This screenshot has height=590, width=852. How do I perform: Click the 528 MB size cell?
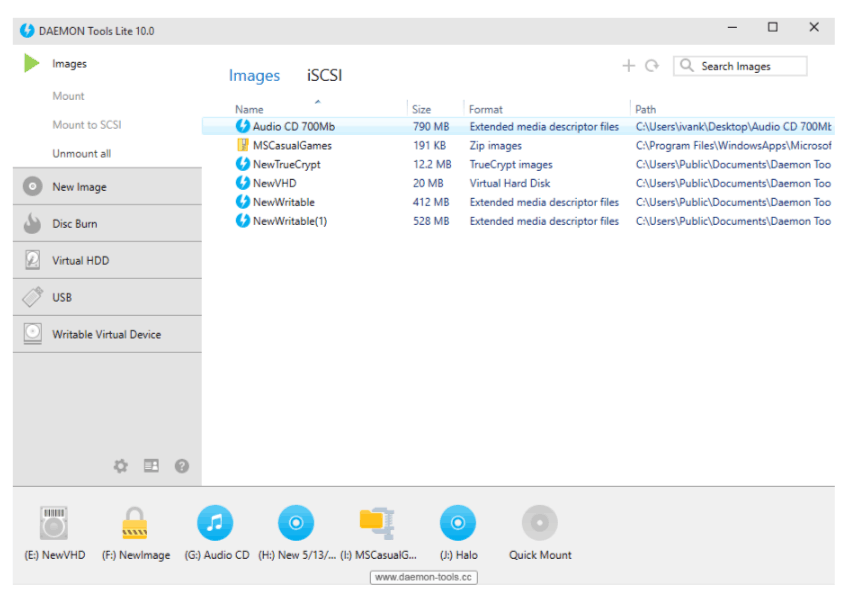(431, 221)
